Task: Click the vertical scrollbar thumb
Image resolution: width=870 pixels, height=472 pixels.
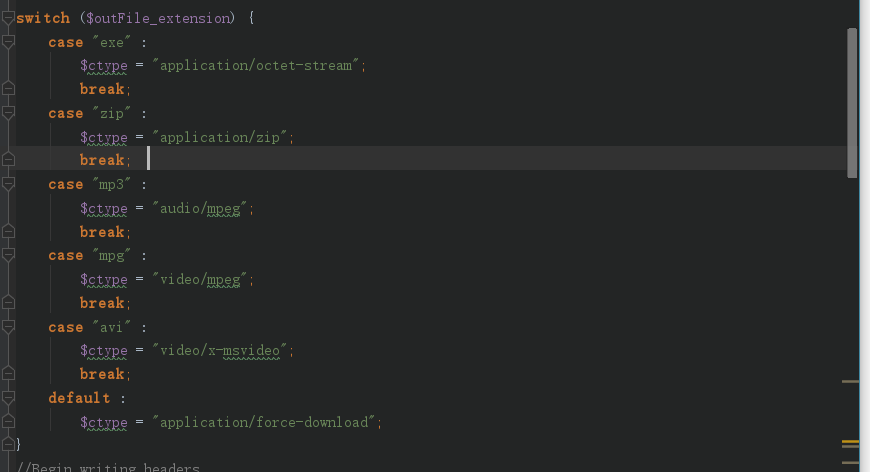Action: pos(852,102)
